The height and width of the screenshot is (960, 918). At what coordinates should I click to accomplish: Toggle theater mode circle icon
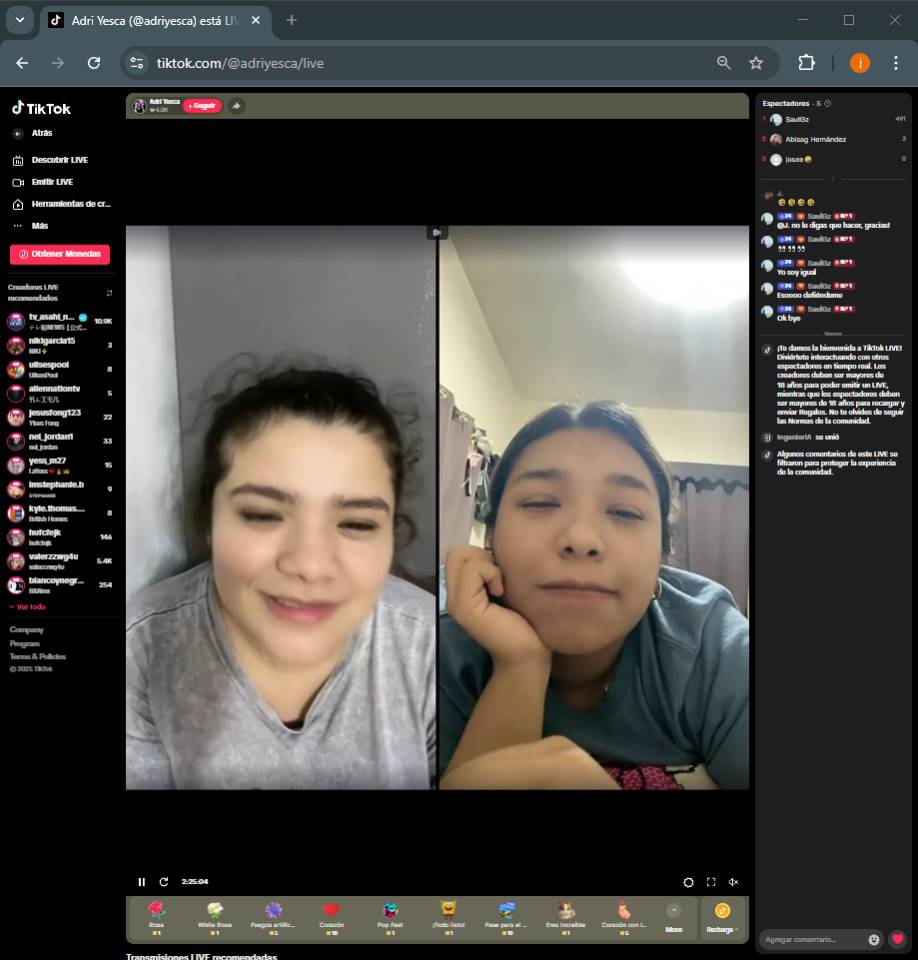point(688,882)
